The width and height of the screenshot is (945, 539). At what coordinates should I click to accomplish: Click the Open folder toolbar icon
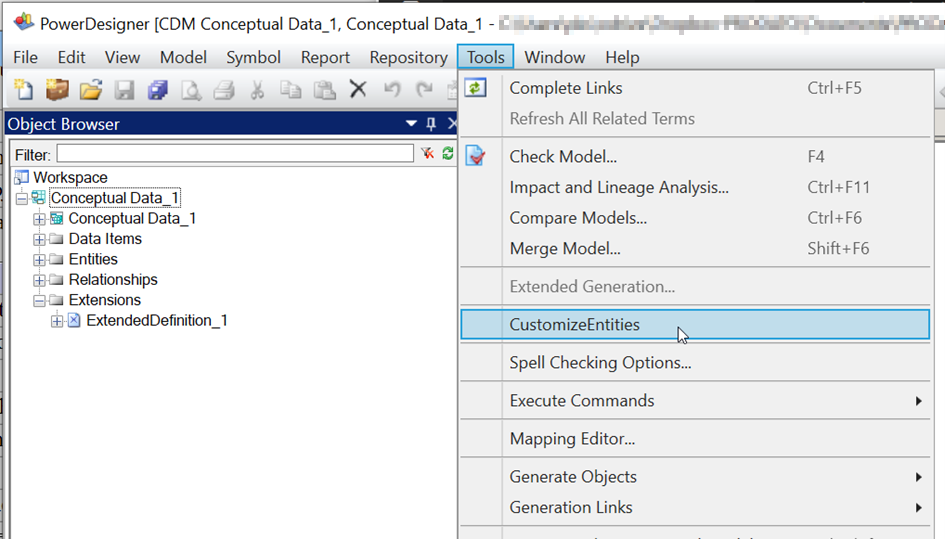click(90, 90)
